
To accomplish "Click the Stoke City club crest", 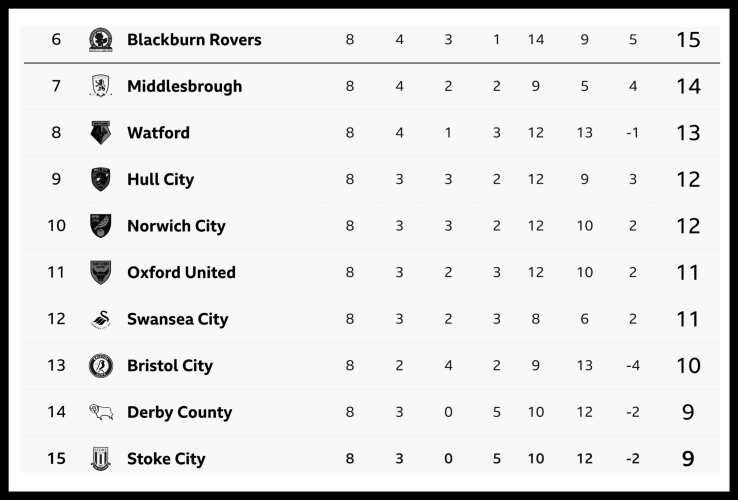I will (x=100, y=459).
